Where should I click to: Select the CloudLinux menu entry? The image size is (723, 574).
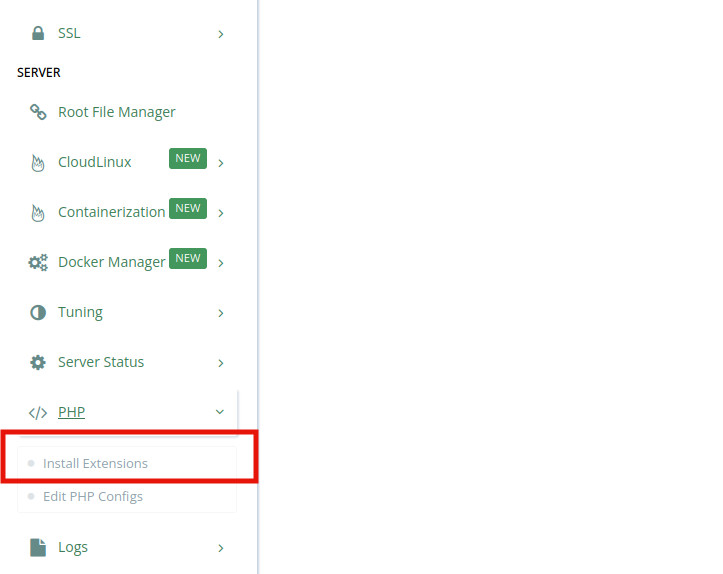(95, 162)
